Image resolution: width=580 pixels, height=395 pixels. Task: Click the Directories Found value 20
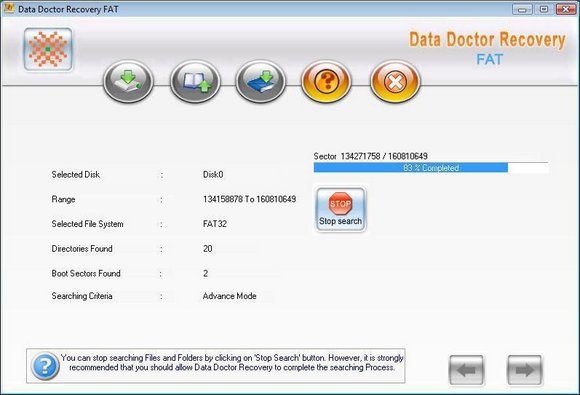(x=208, y=249)
